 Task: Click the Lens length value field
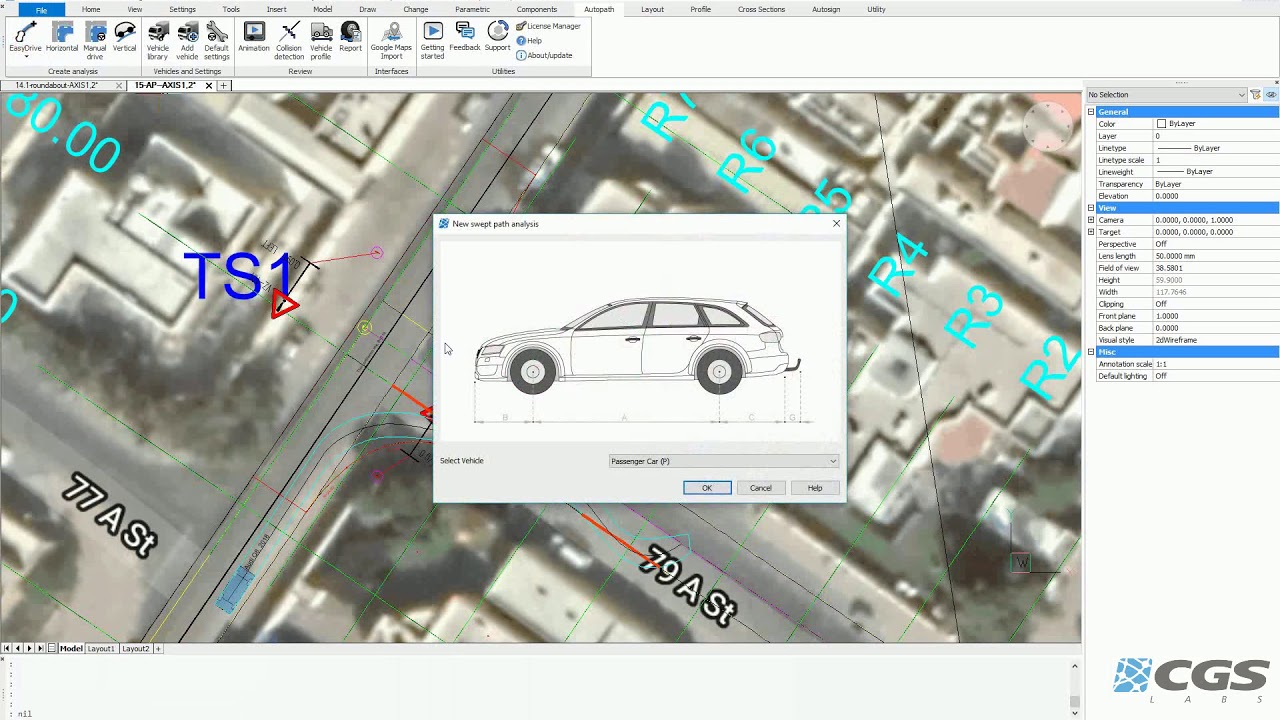point(1215,256)
